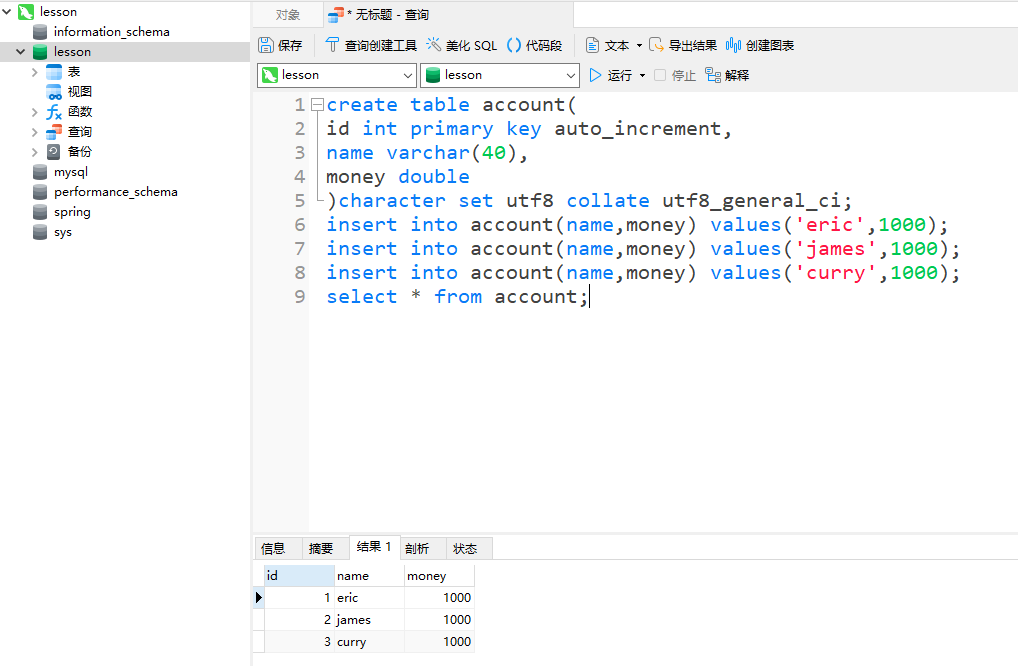Collapse the create table code fold
This screenshot has width=1018, height=666.
317,105
